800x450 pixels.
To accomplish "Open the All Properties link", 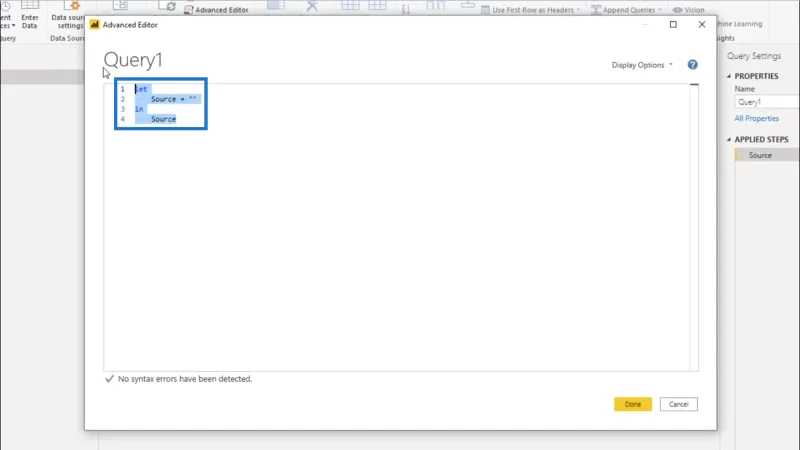I will tap(757, 118).
